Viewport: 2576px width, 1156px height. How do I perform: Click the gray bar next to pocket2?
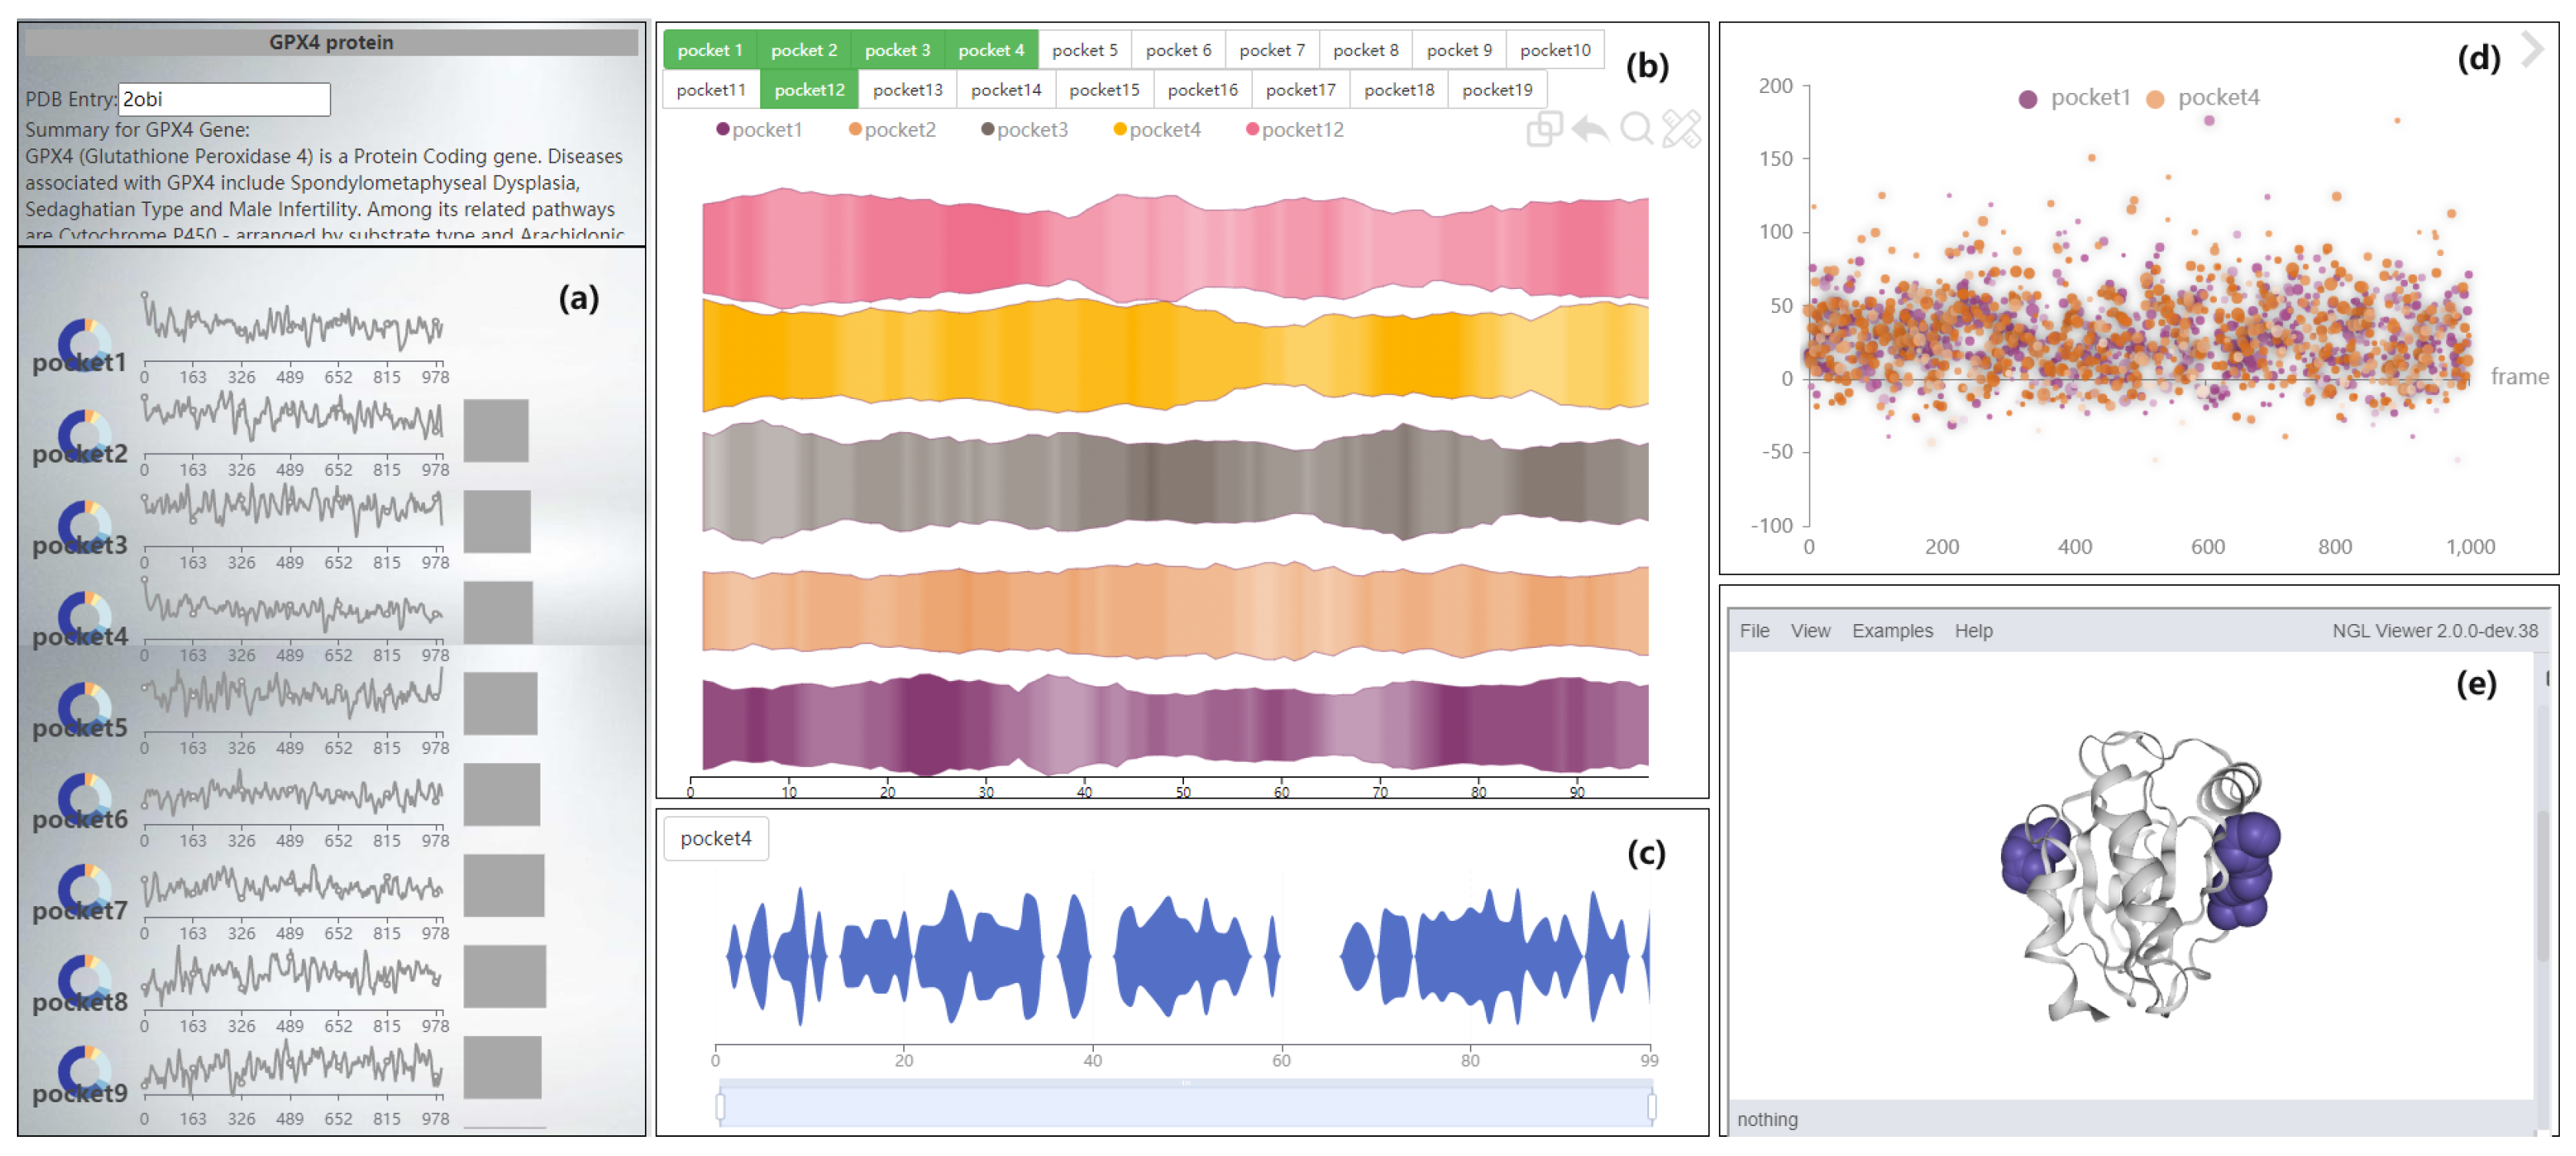(x=496, y=431)
